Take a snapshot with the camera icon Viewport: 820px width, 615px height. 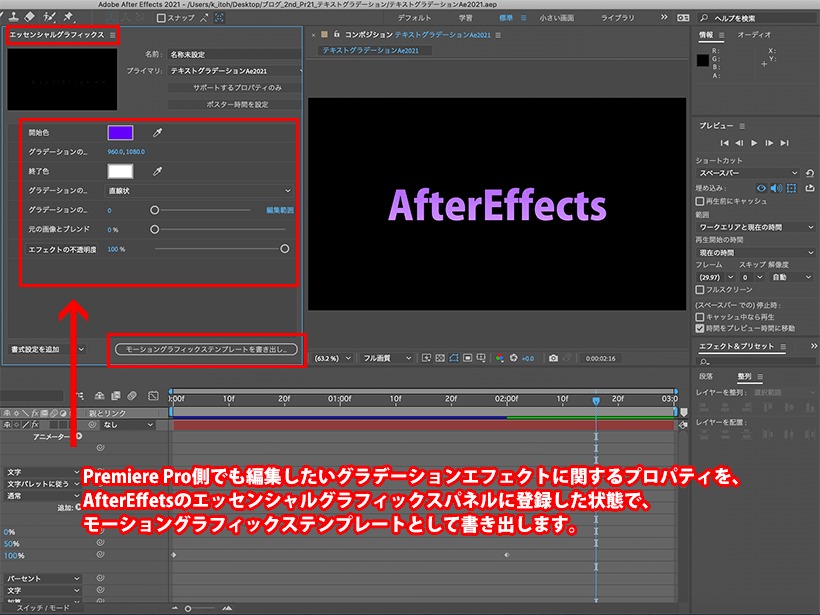(553, 358)
